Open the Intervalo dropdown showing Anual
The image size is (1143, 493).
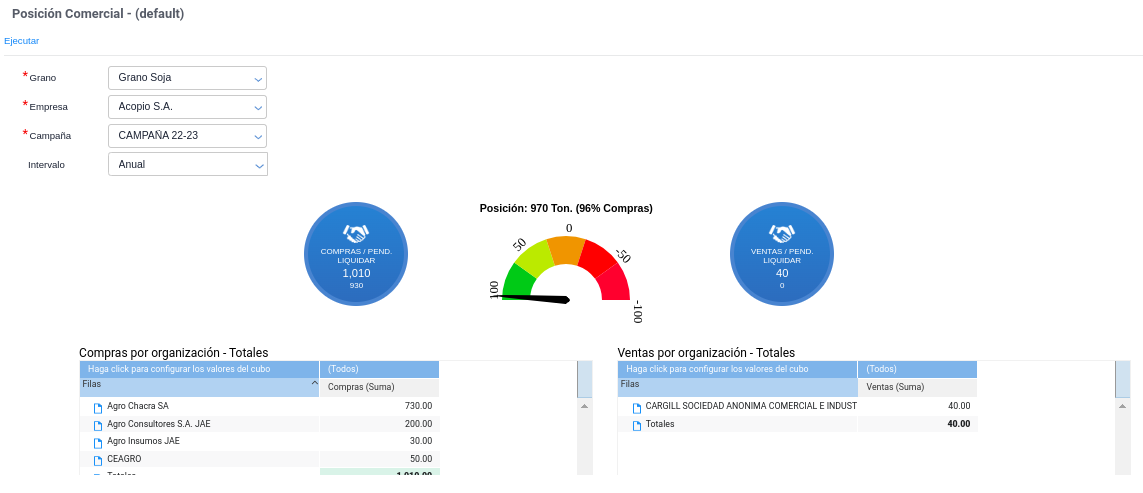[187, 164]
